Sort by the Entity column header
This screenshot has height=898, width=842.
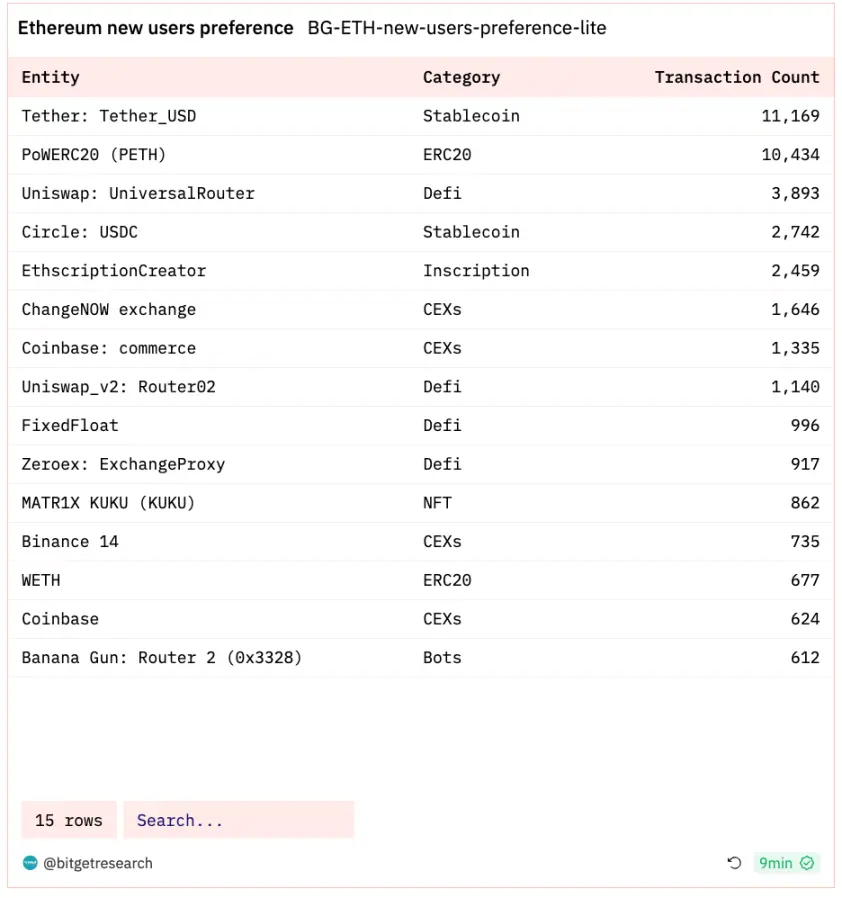(51, 77)
